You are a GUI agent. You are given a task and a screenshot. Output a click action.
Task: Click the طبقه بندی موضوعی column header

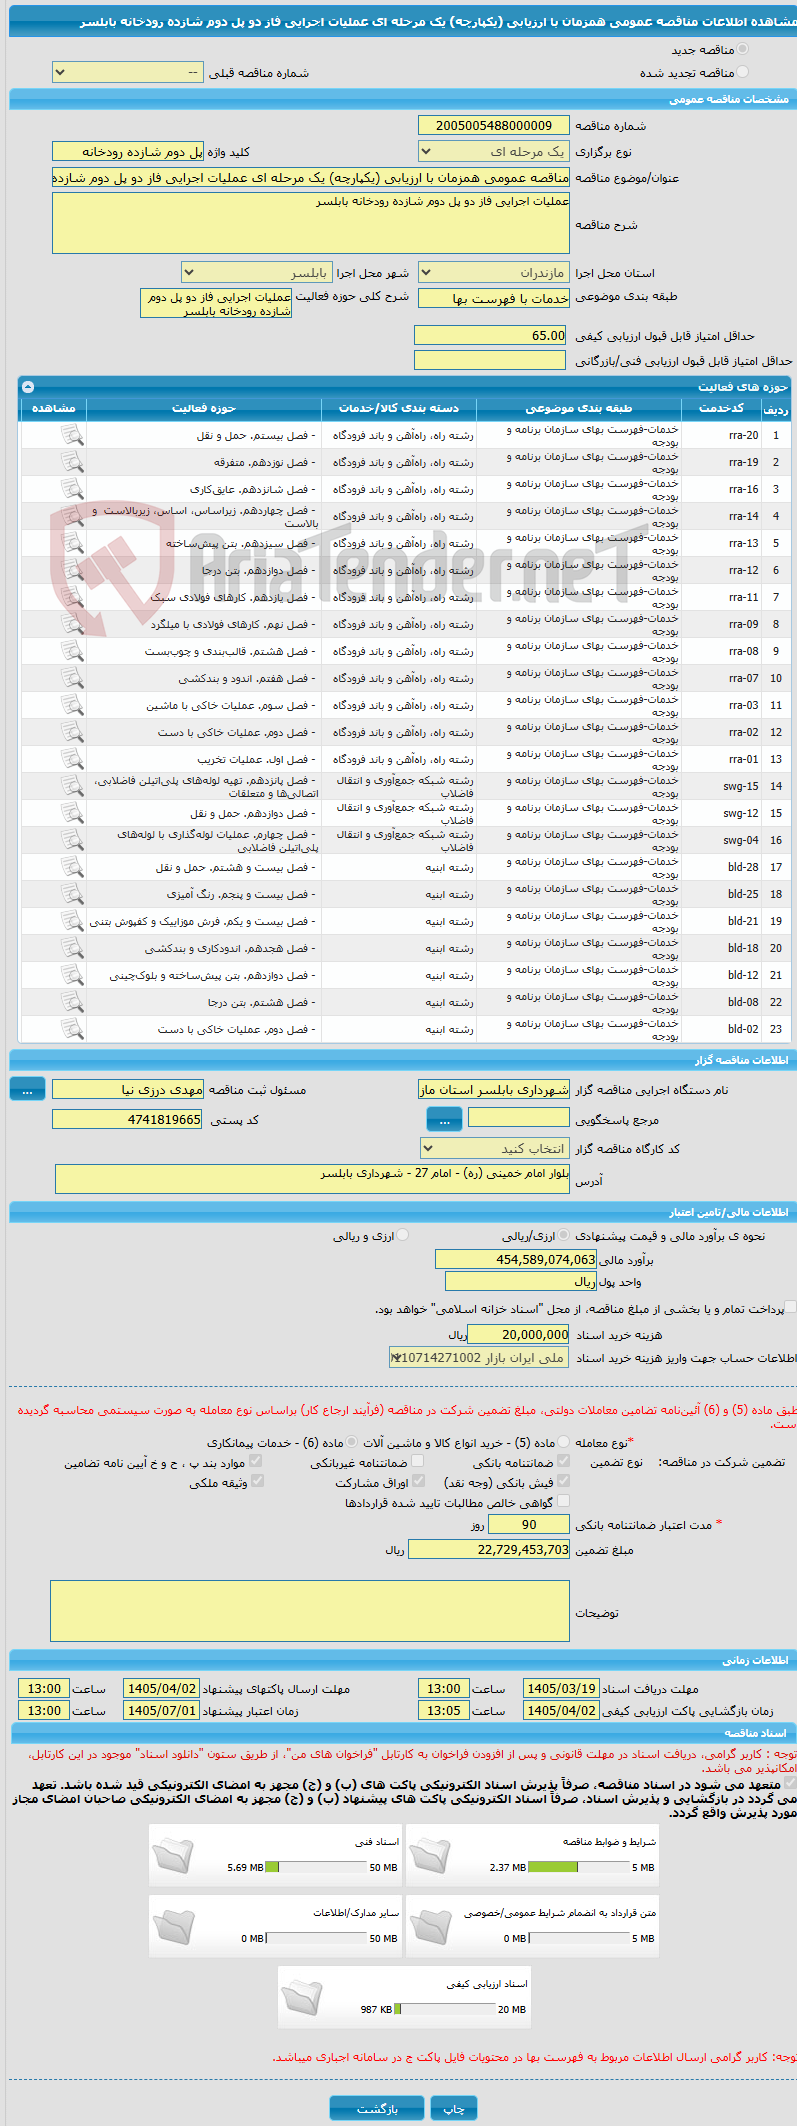[x=579, y=408]
